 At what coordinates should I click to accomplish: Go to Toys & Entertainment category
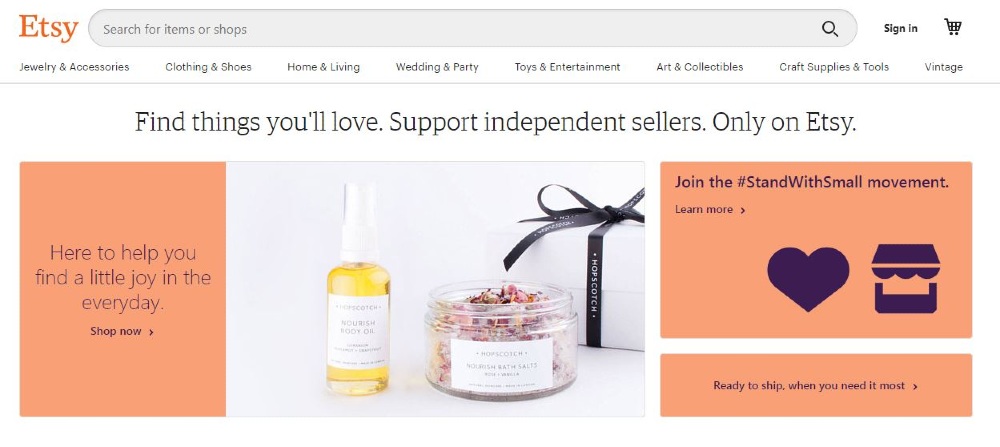pyautogui.click(x=568, y=67)
